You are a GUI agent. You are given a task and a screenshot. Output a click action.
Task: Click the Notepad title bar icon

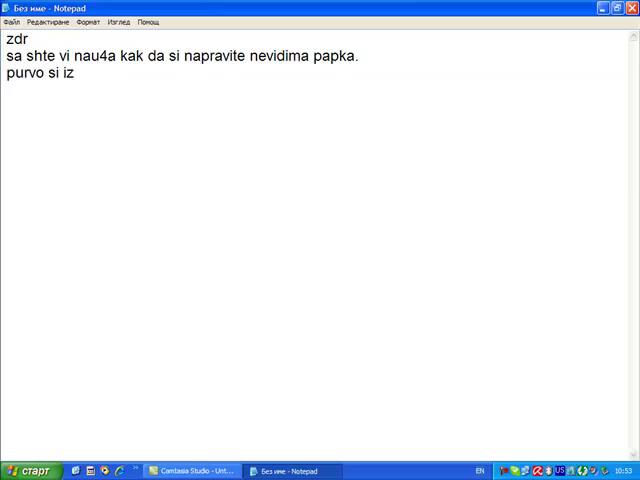(7, 8)
